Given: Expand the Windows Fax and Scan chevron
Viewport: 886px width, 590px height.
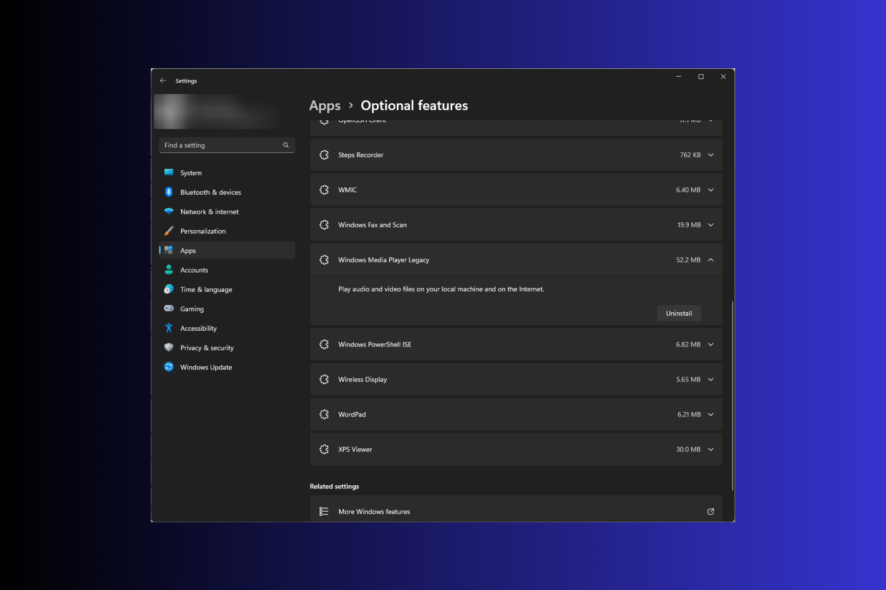Looking at the screenshot, I should pos(711,225).
